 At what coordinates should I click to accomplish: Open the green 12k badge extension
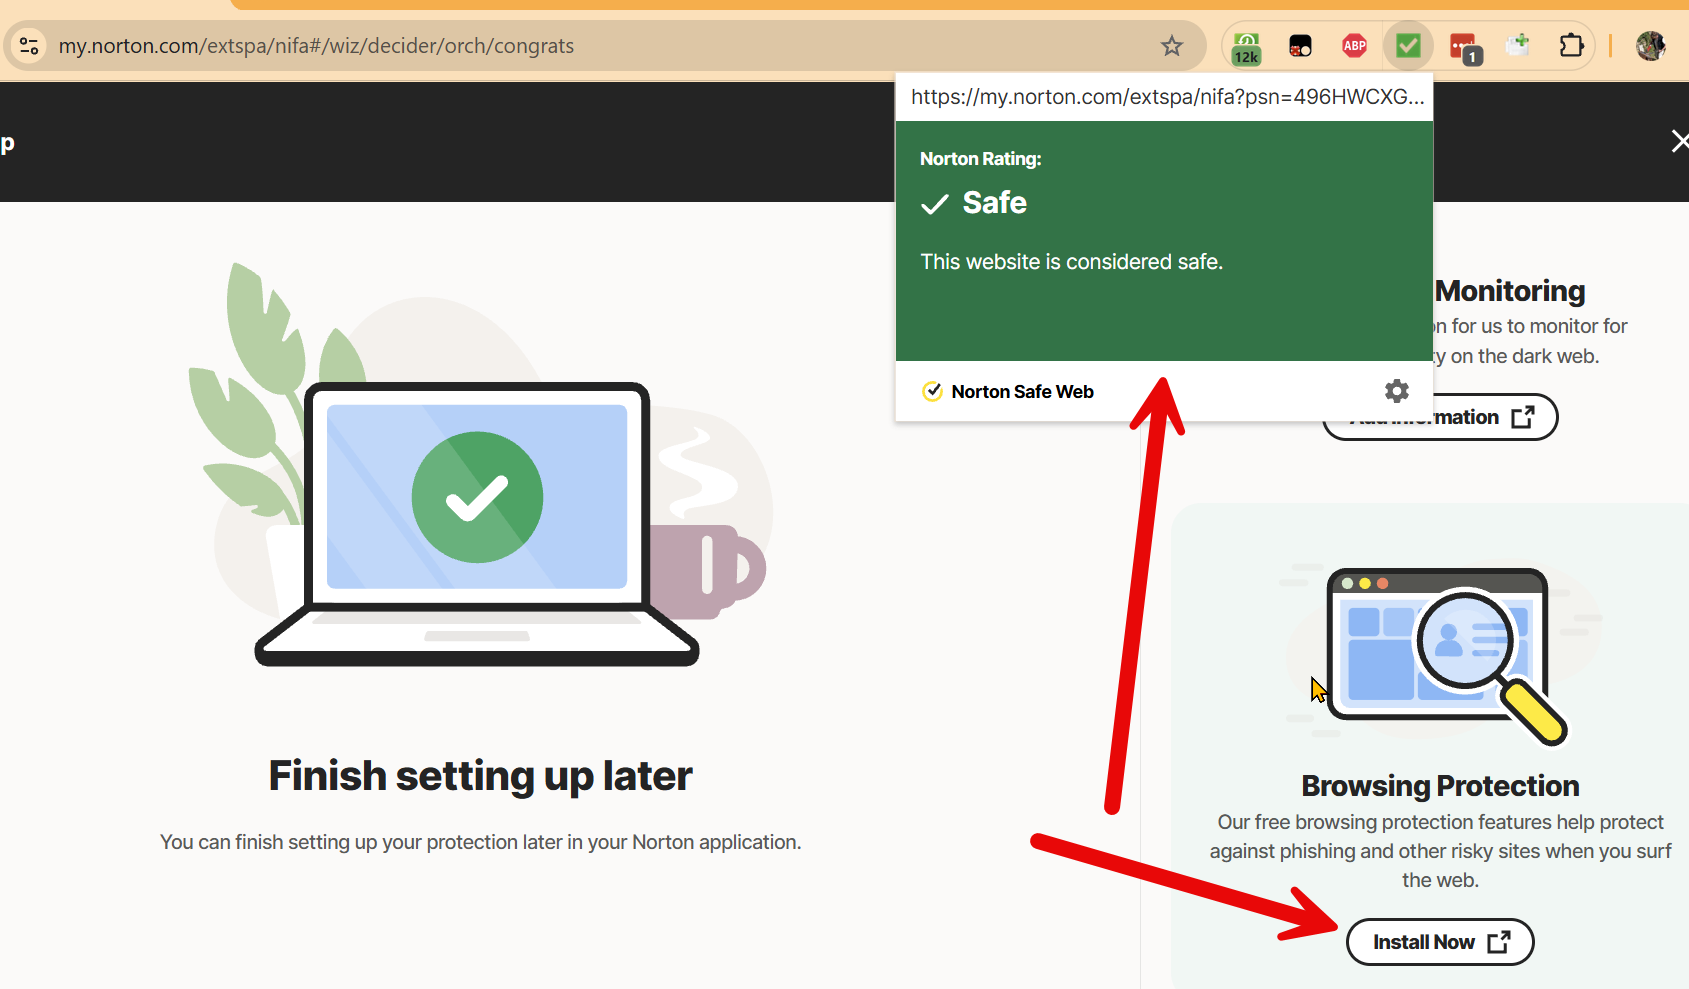coord(1246,47)
